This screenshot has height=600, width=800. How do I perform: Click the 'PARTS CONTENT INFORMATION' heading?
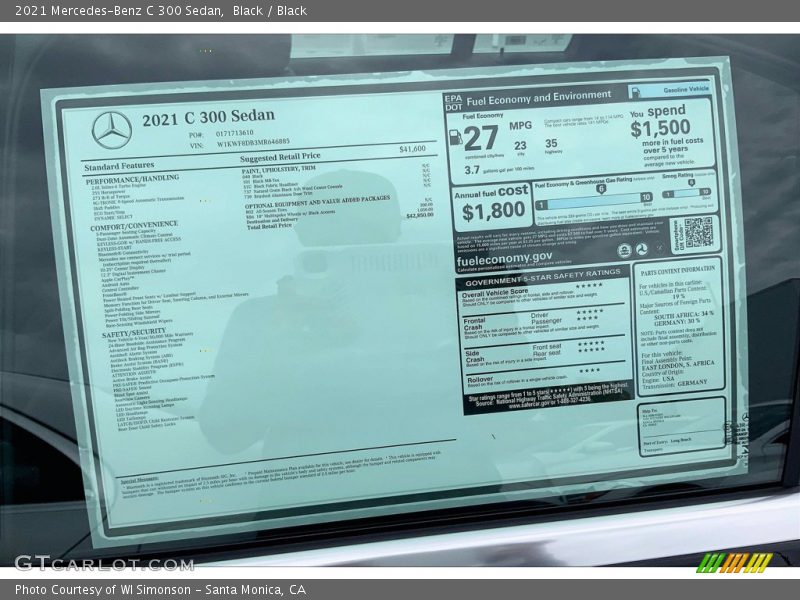pyautogui.click(x=678, y=271)
